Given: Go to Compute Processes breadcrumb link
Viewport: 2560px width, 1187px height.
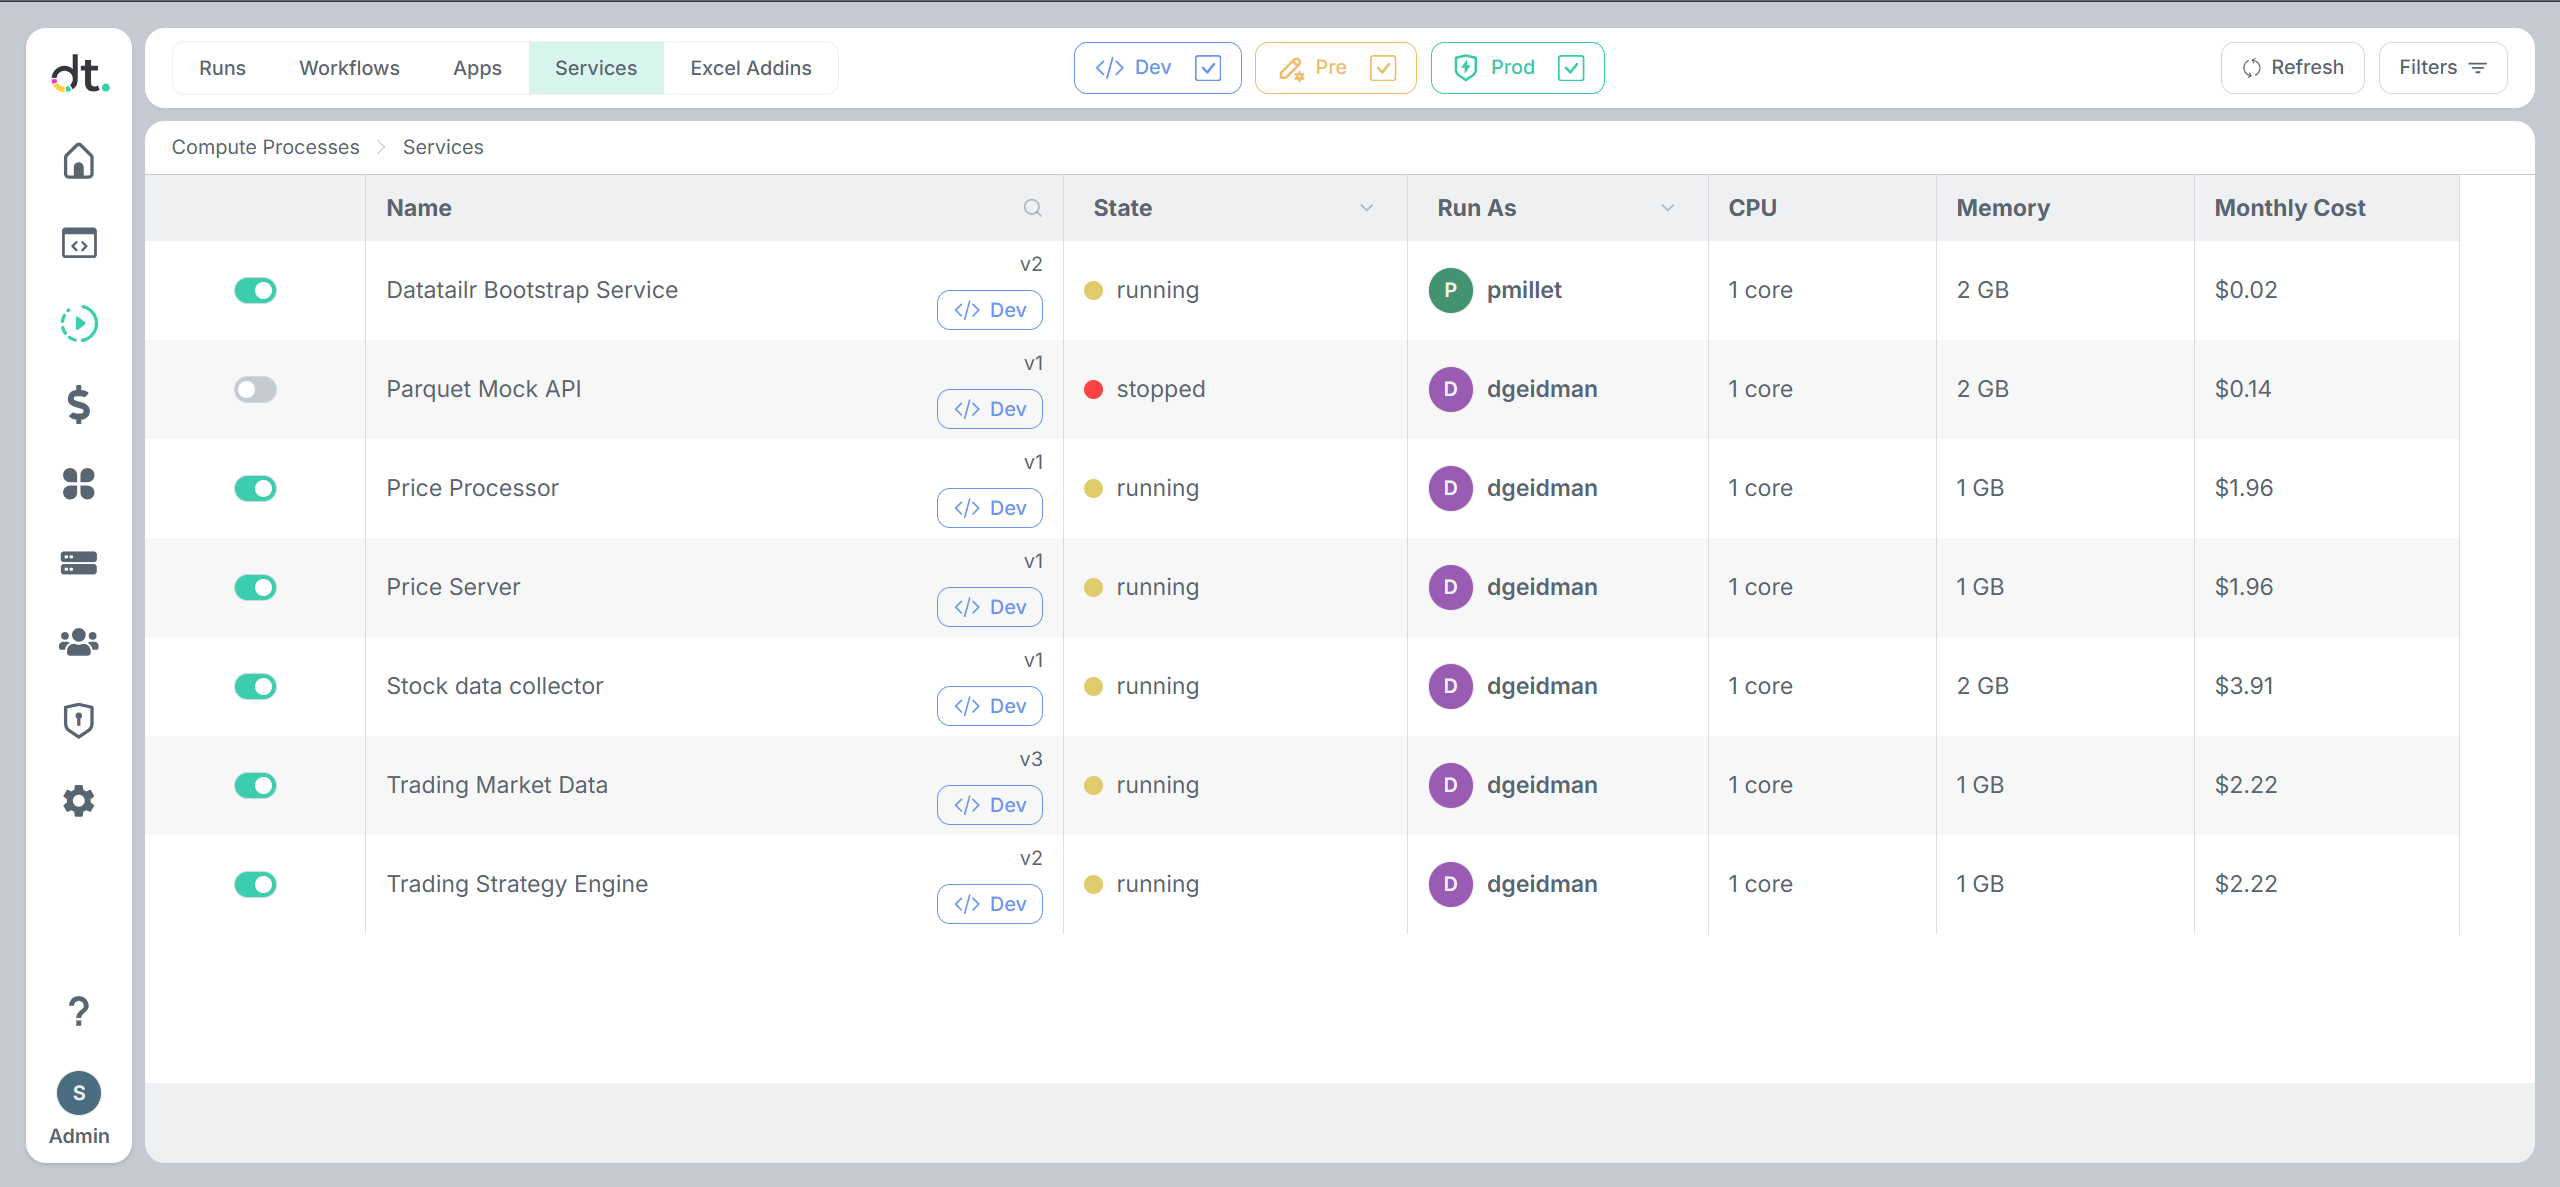Looking at the screenshot, I should [265, 147].
